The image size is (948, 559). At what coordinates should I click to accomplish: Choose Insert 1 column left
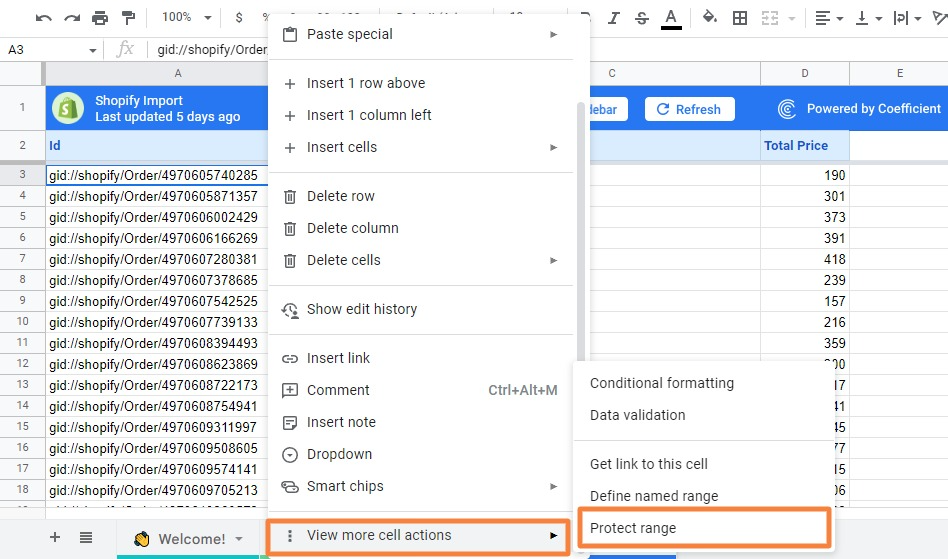tap(421, 115)
